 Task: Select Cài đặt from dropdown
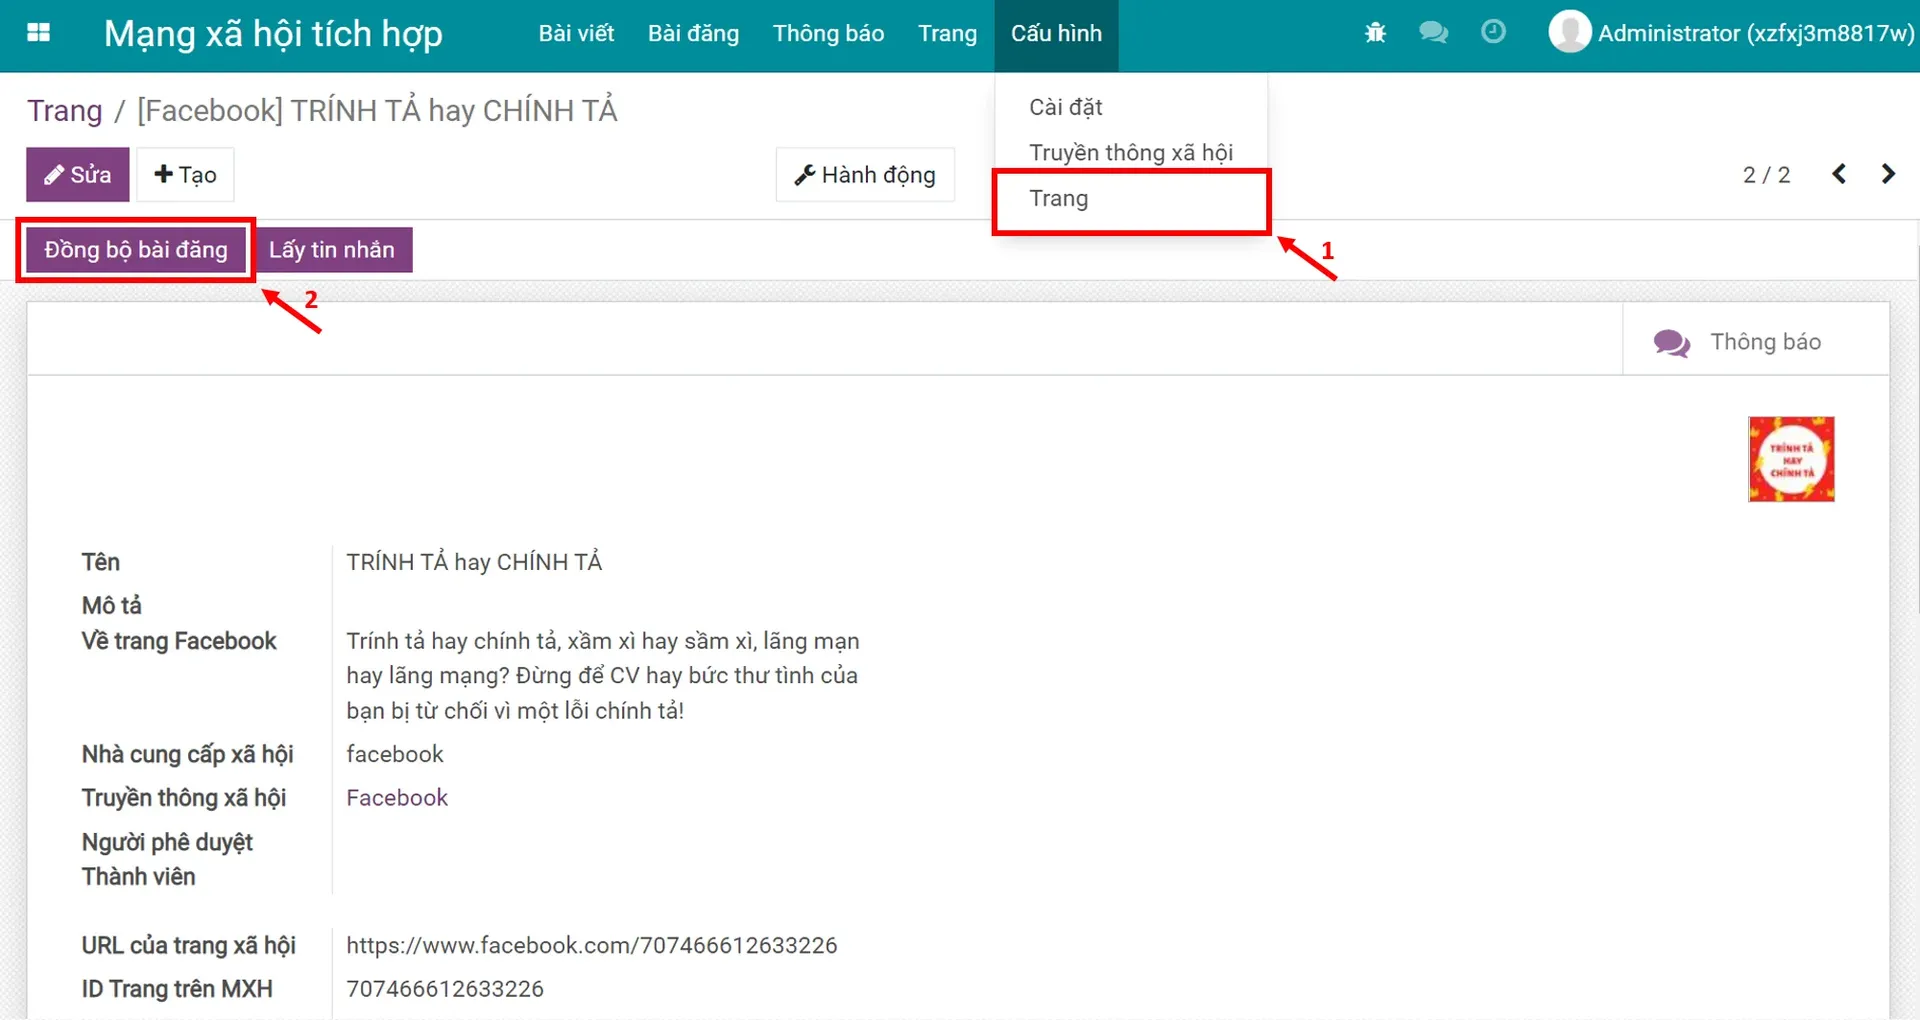1066,107
